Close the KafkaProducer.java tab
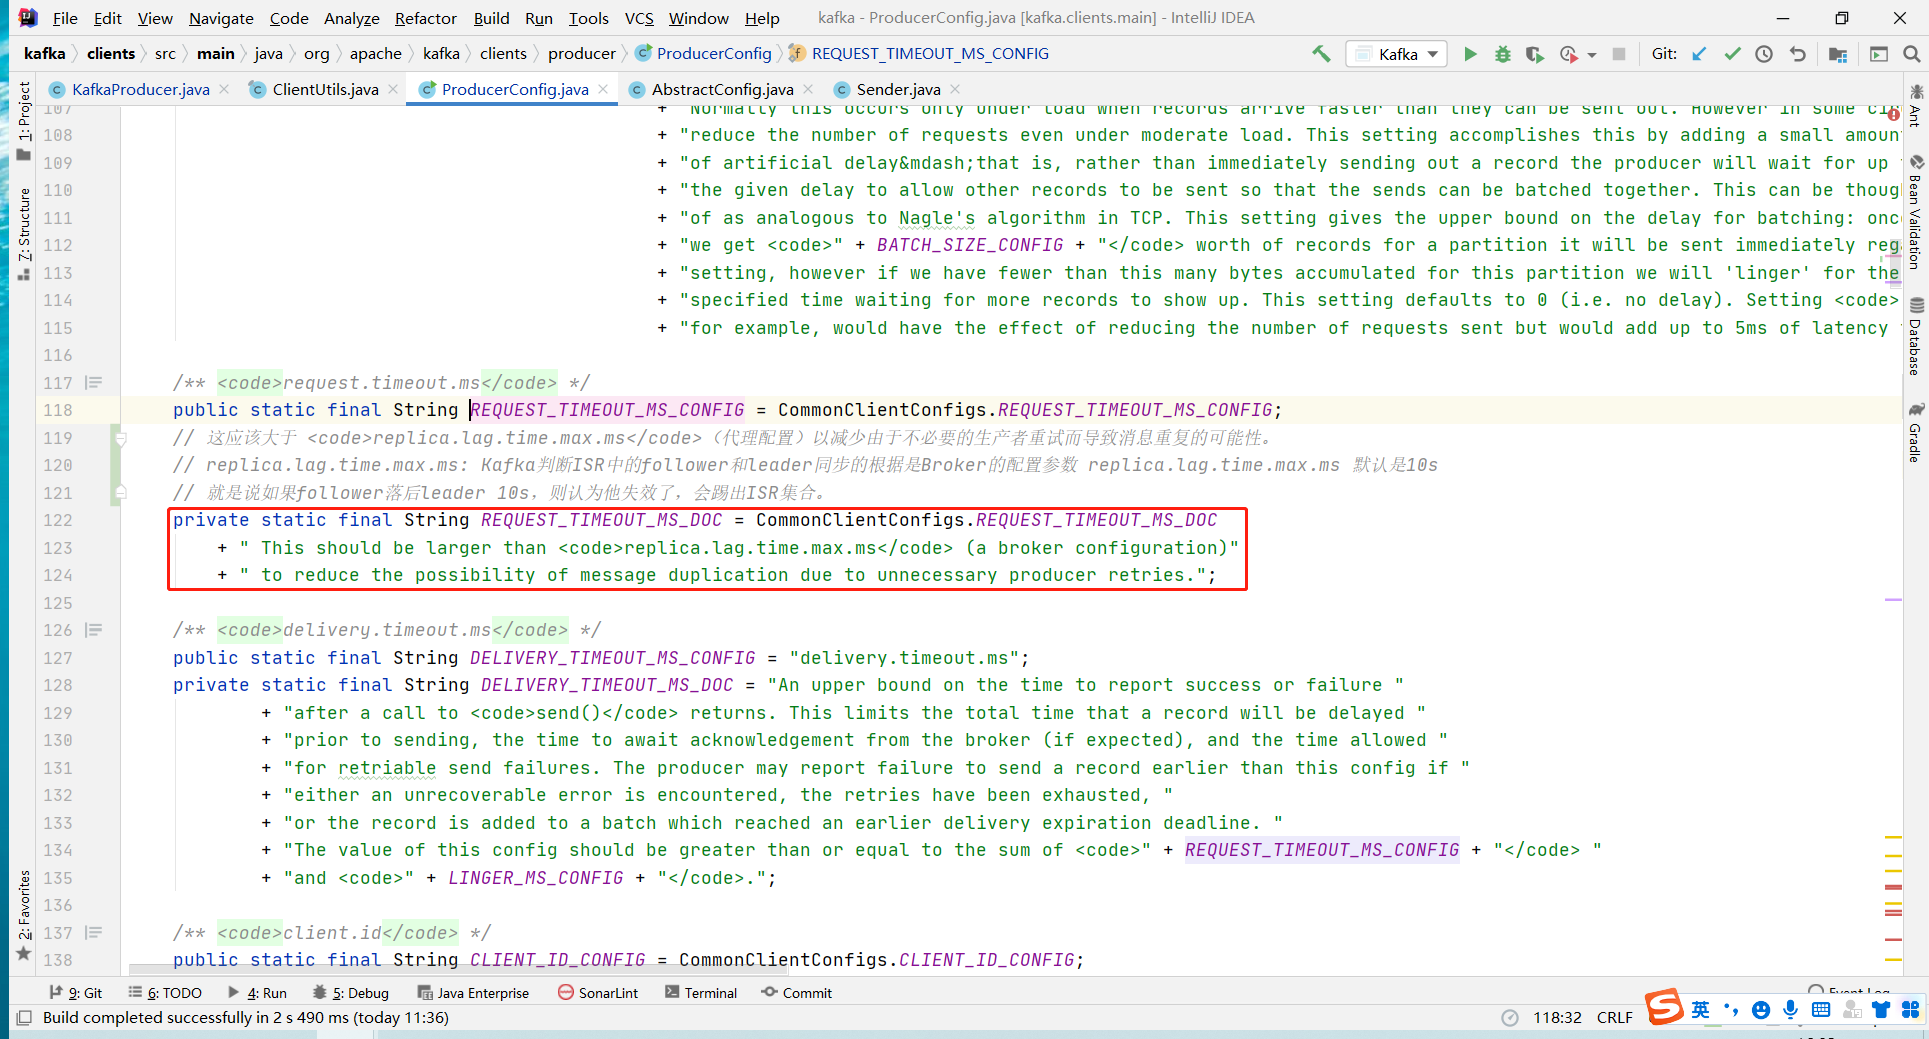1929x1039 pixels. [x=224, y=89]
